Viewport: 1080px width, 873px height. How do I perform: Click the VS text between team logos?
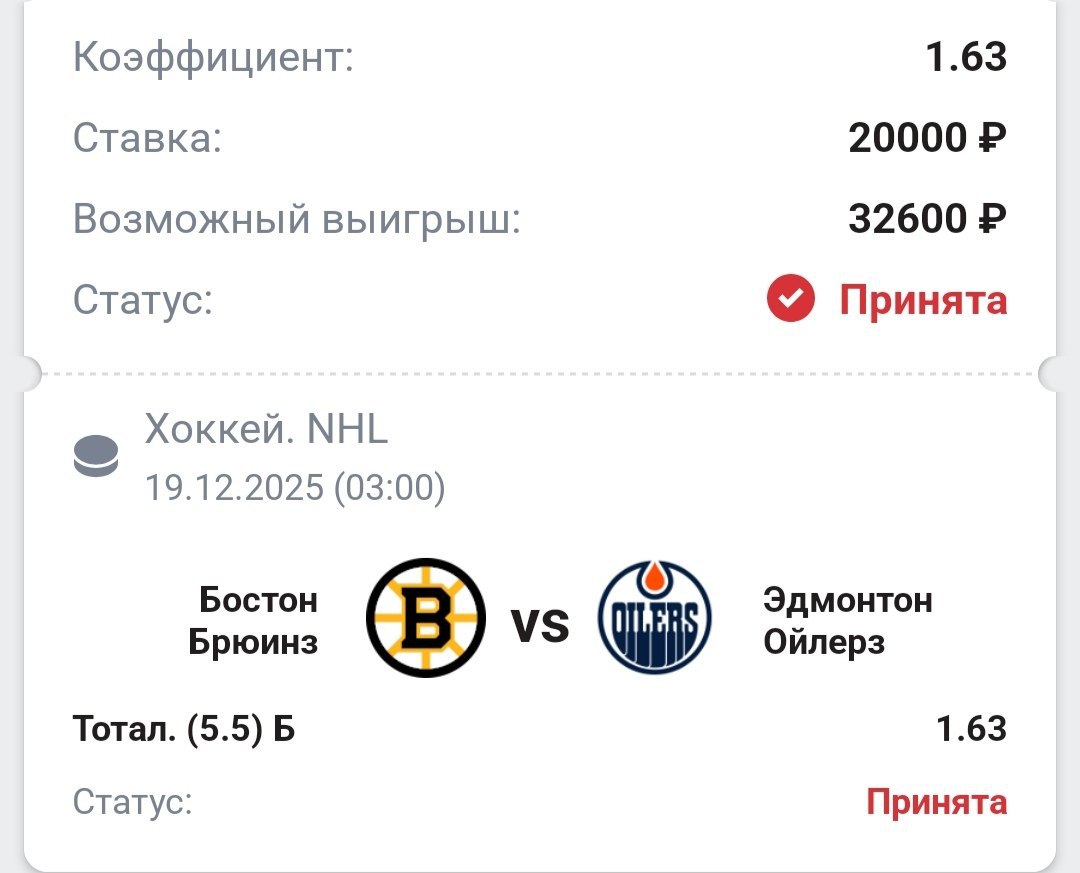click(x=540, y=627)
